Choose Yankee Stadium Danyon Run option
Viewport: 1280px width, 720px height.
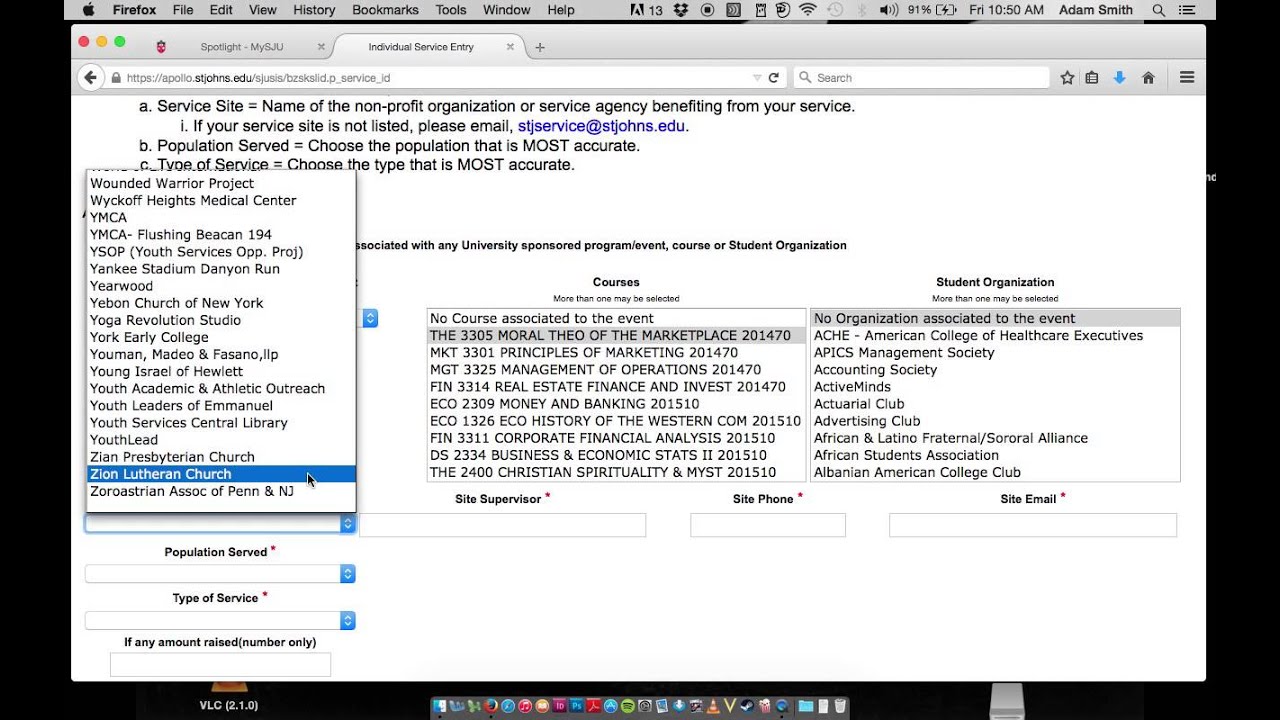221,269
